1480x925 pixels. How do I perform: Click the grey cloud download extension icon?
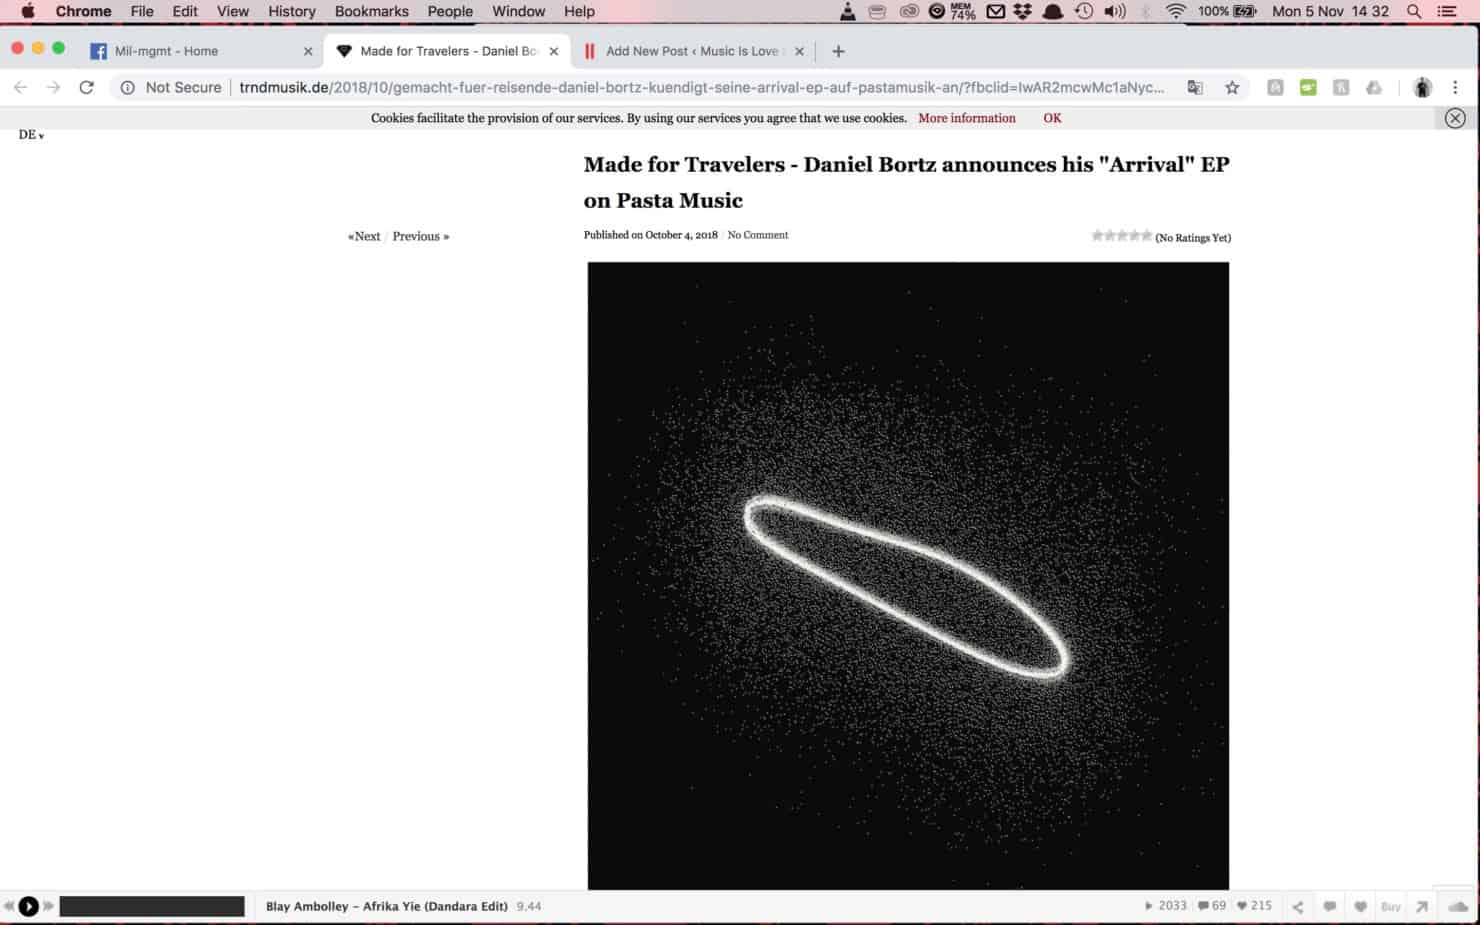[1374, 88]
